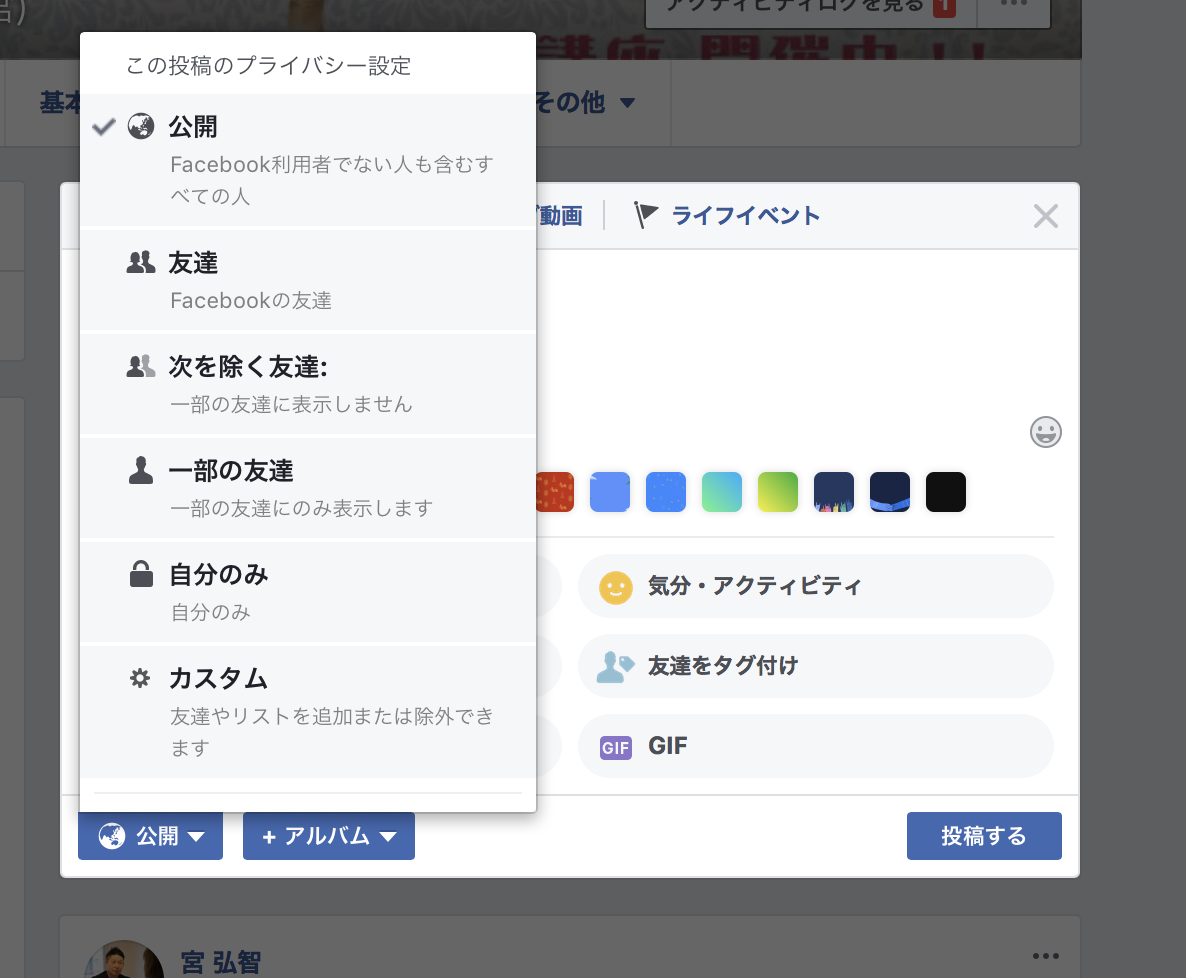Click the flag icon for ライフイベント
Viewport: 1186px width, 978px height.
click(x=645, y=216)
